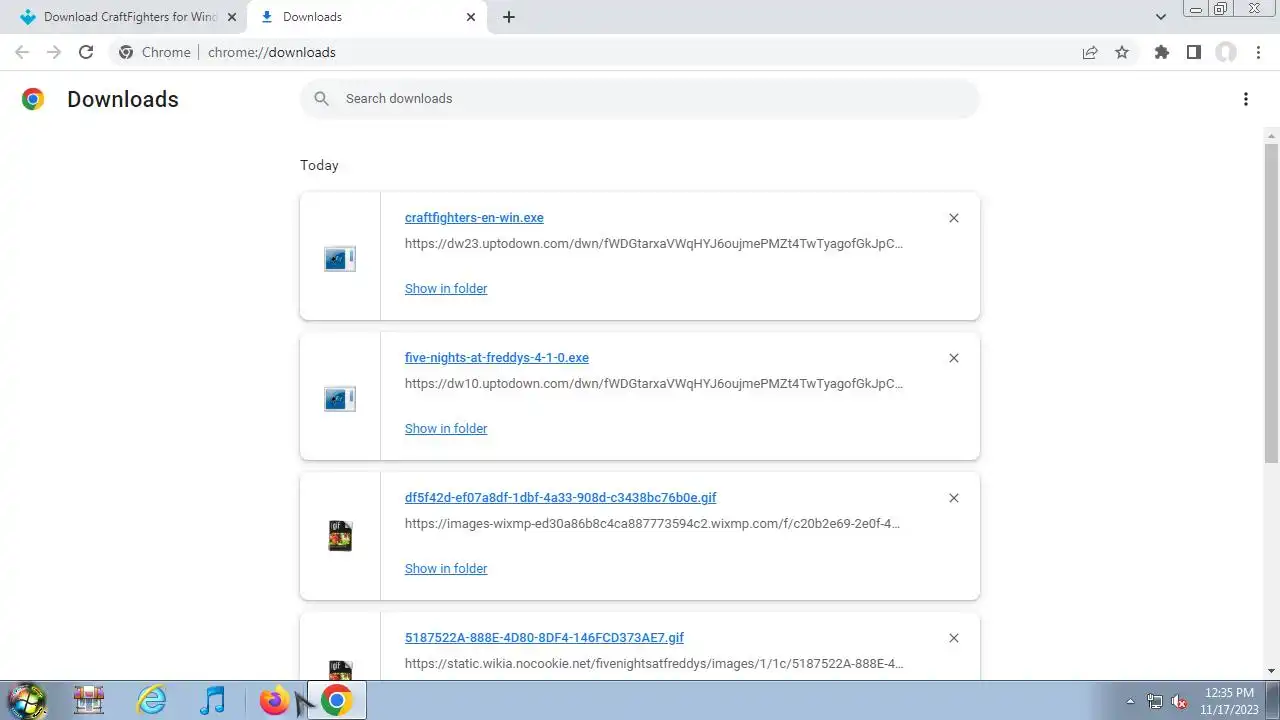This screenshot has height=720, width=1280.
Task: Click the Today date heading
Action: click(319, 165)
